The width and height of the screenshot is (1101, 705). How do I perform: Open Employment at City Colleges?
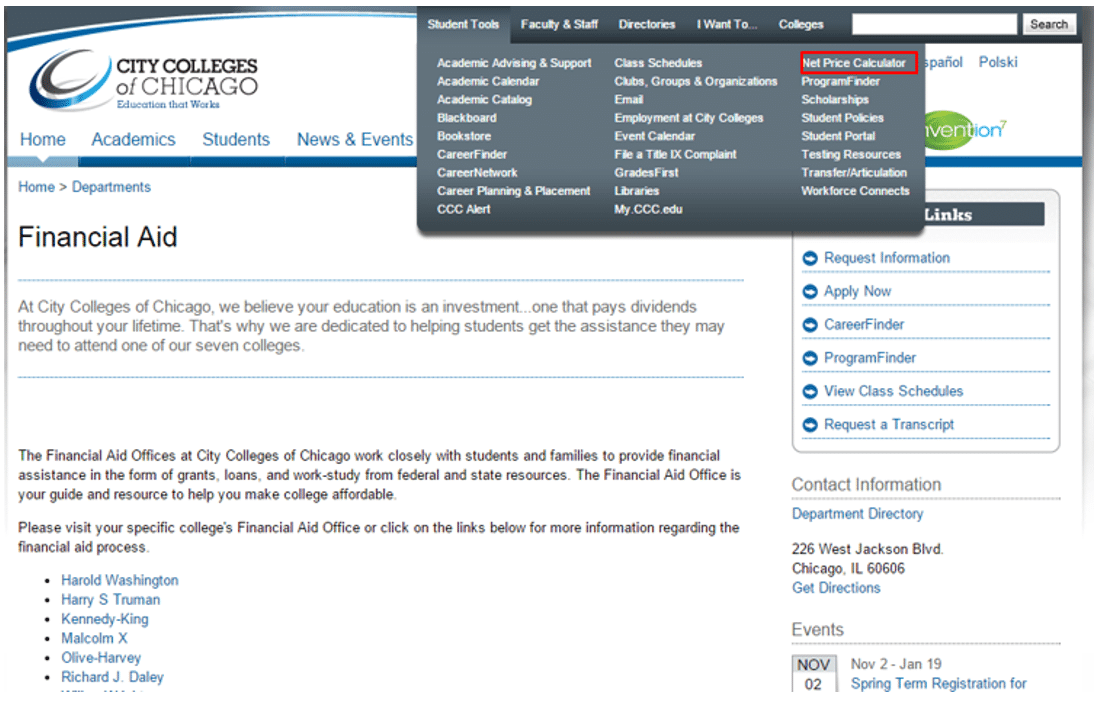coord(689,118)
